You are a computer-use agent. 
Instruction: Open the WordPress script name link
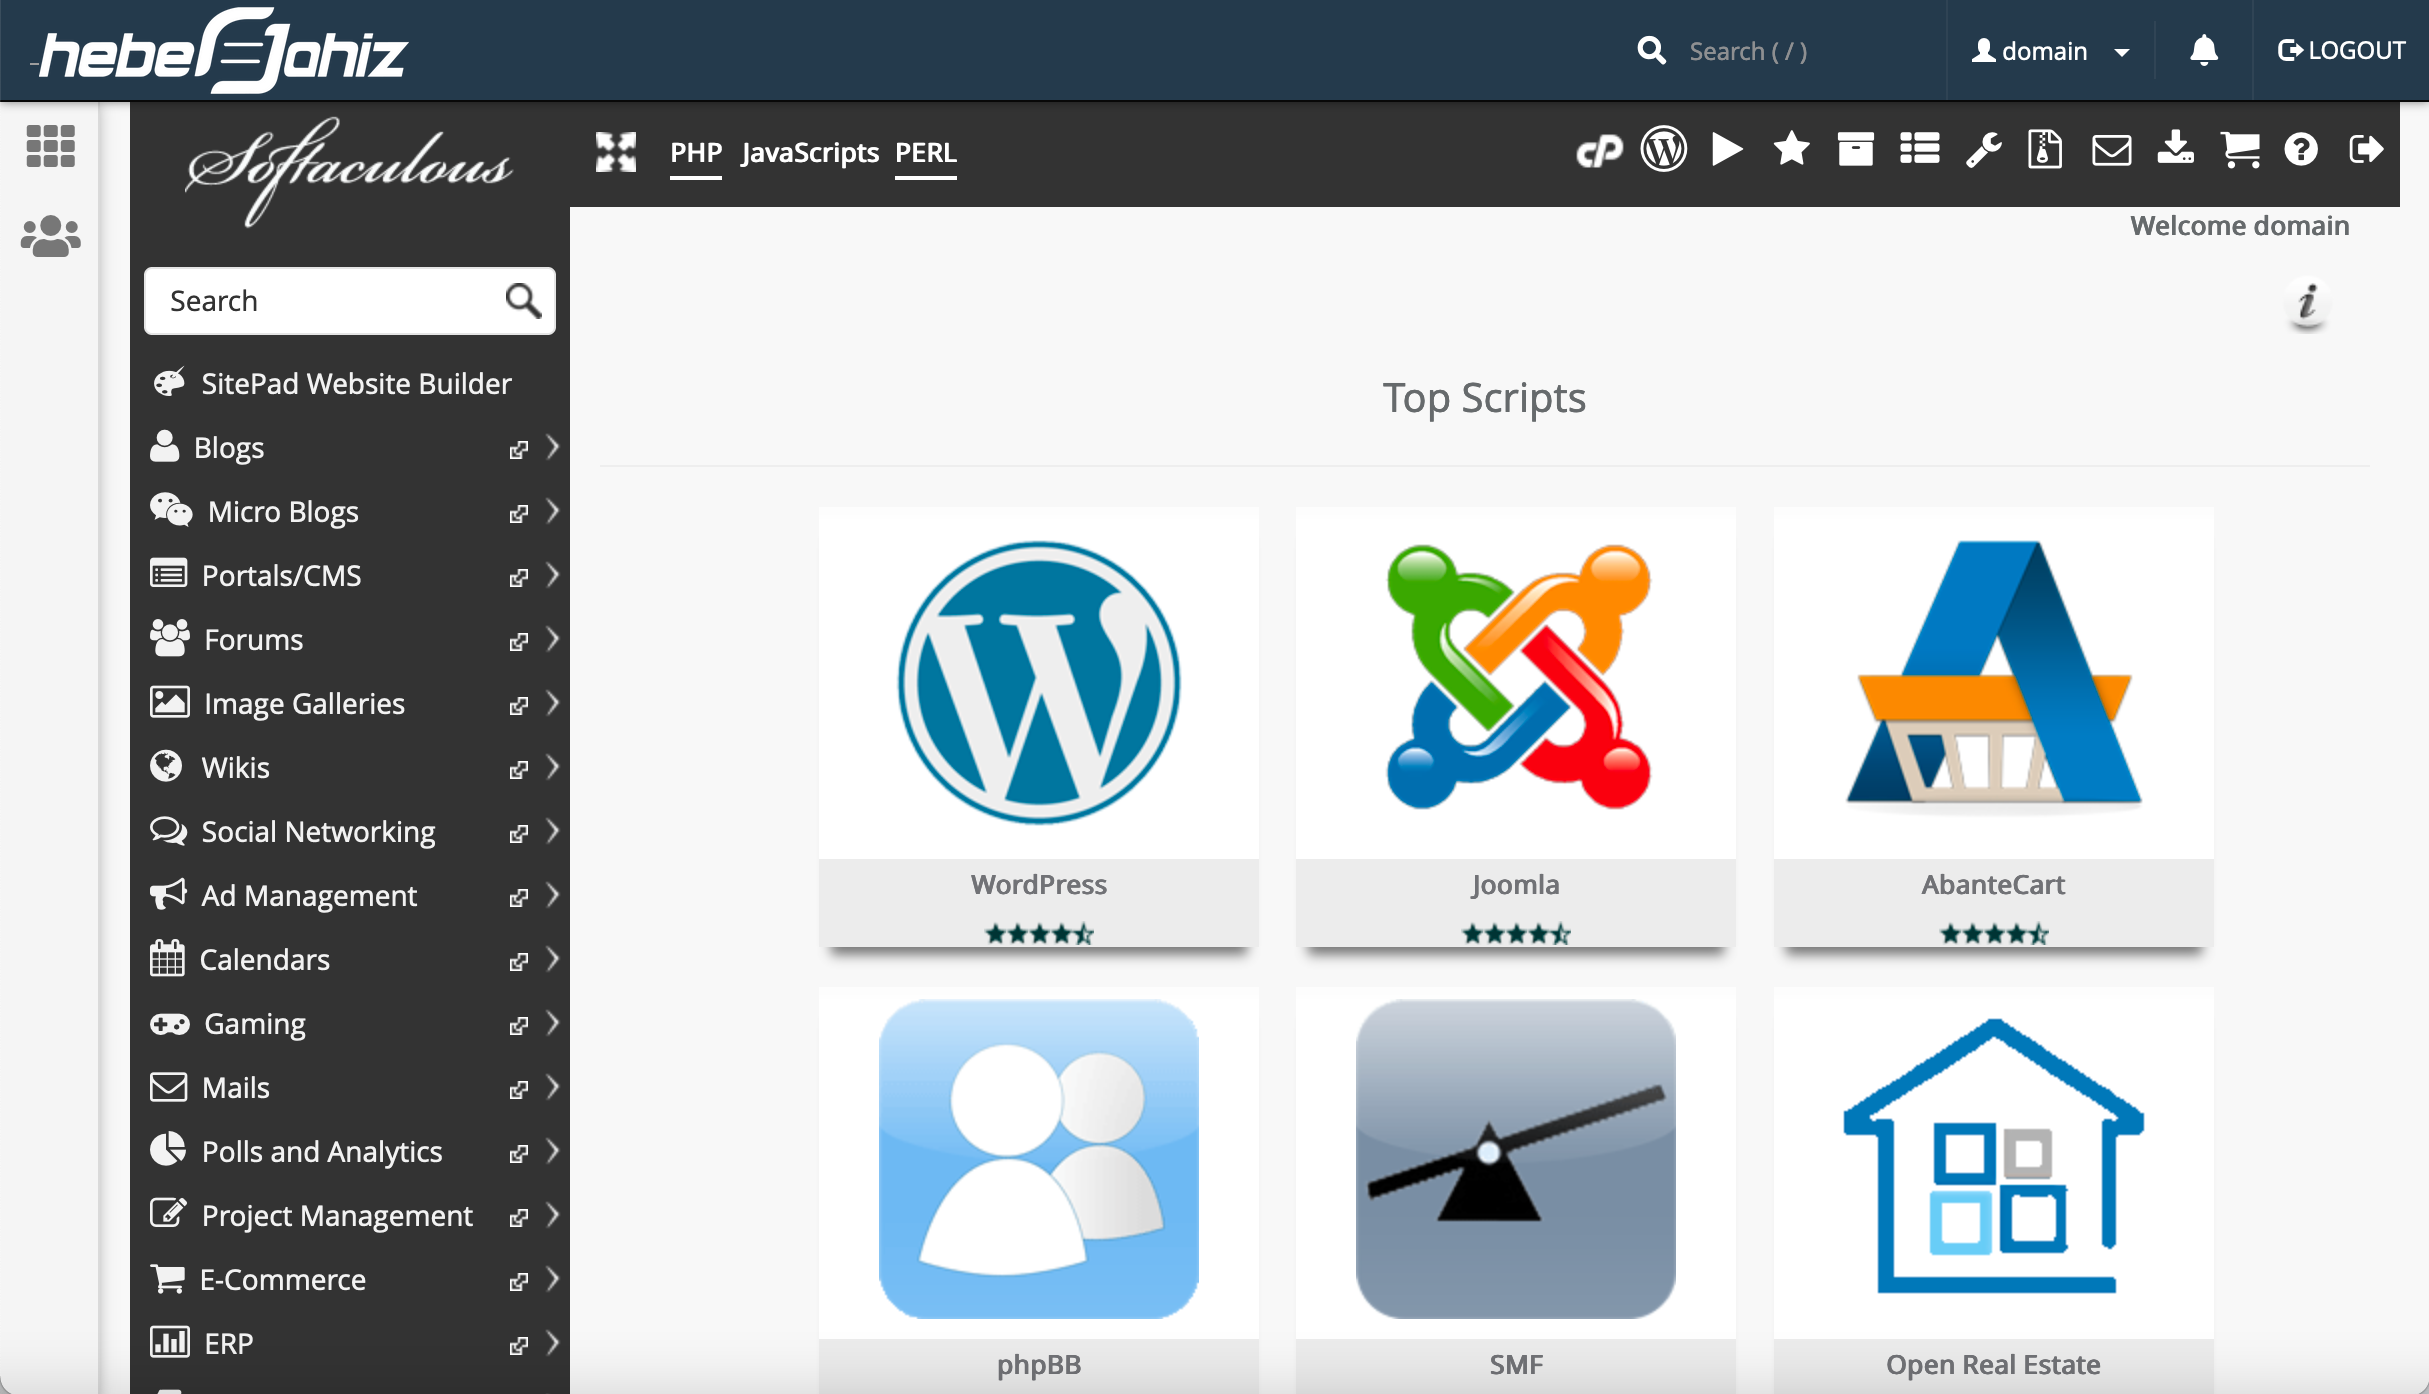pos(1038,884)
